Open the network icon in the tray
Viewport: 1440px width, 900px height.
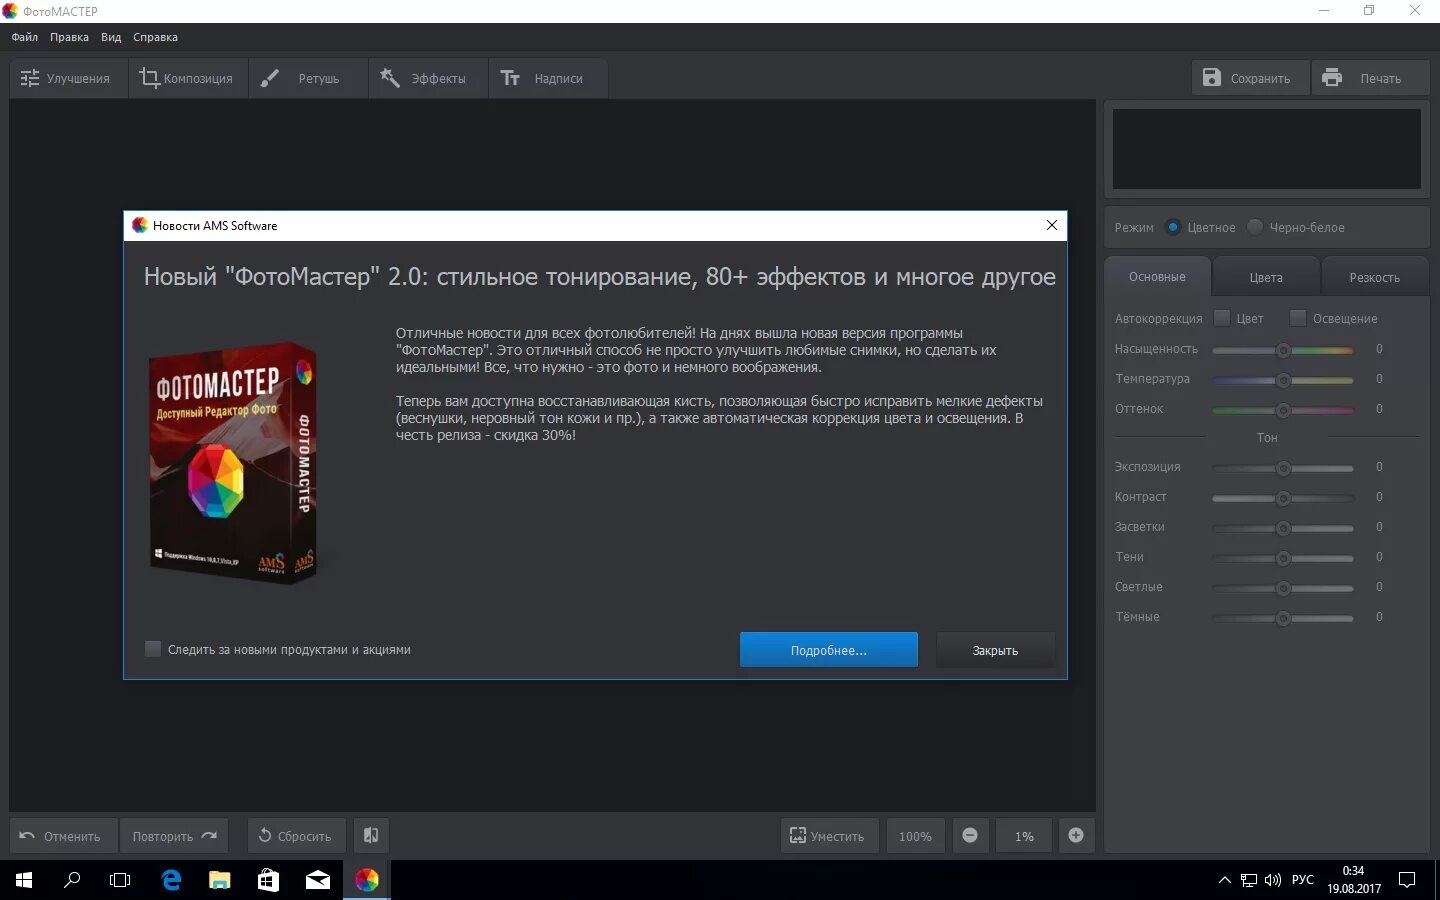1249,880
